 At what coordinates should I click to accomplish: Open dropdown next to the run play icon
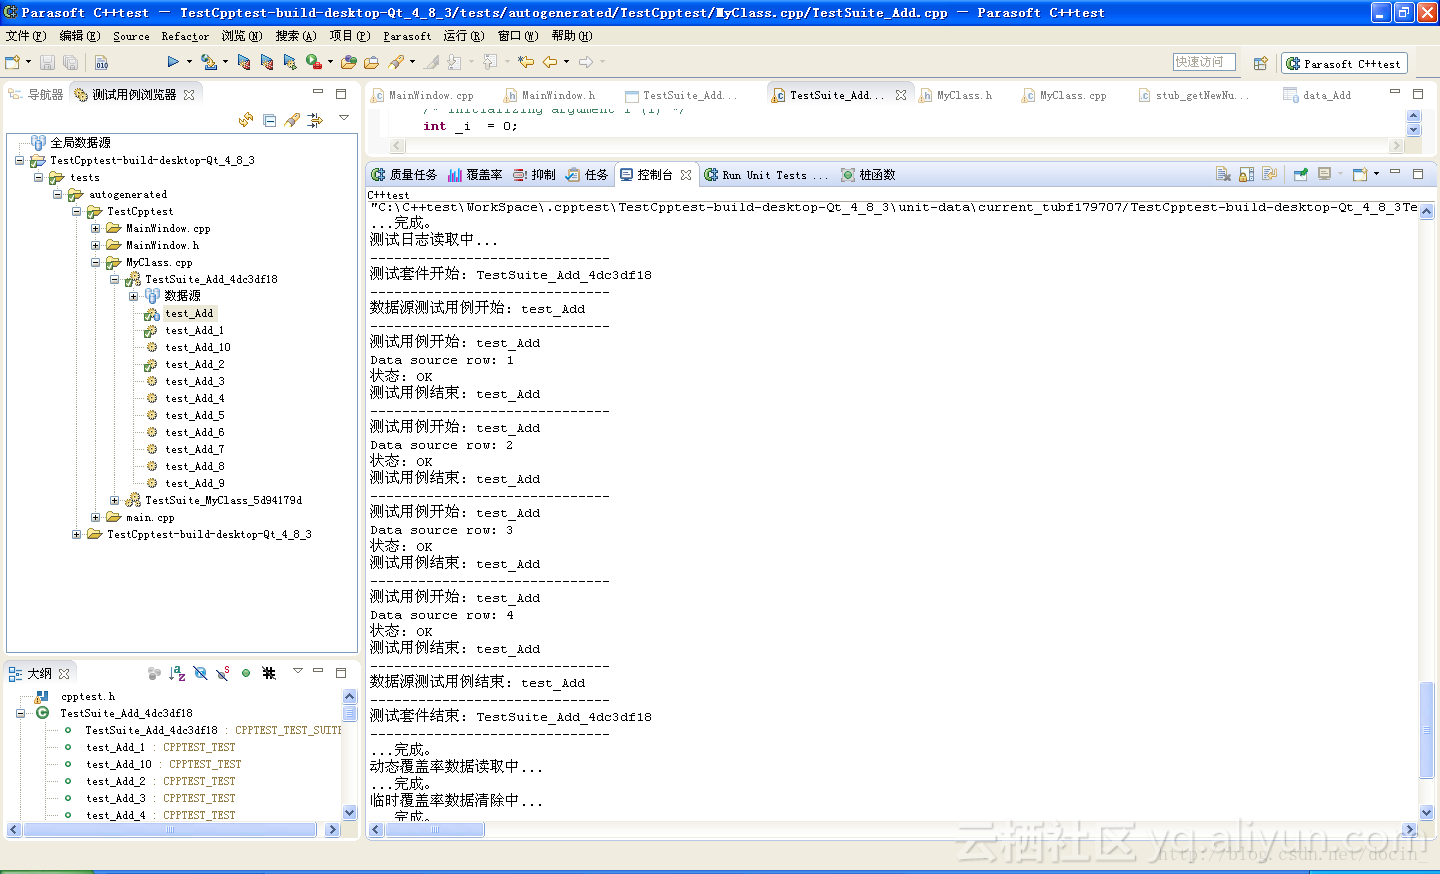click(x=188, y=62)
